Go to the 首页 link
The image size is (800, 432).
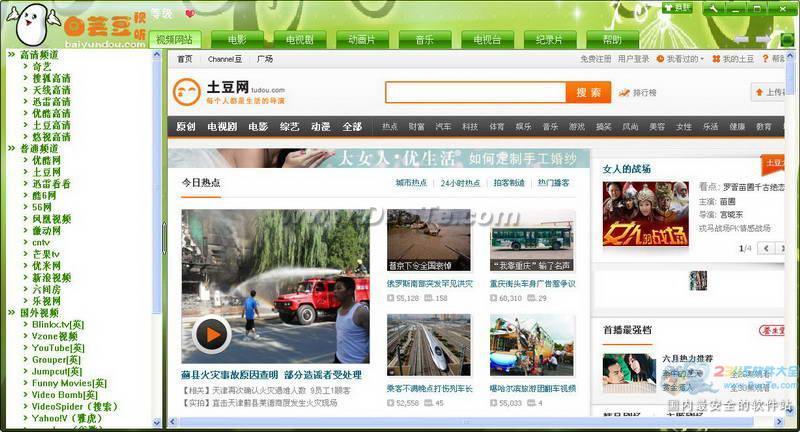coord(185,59)
